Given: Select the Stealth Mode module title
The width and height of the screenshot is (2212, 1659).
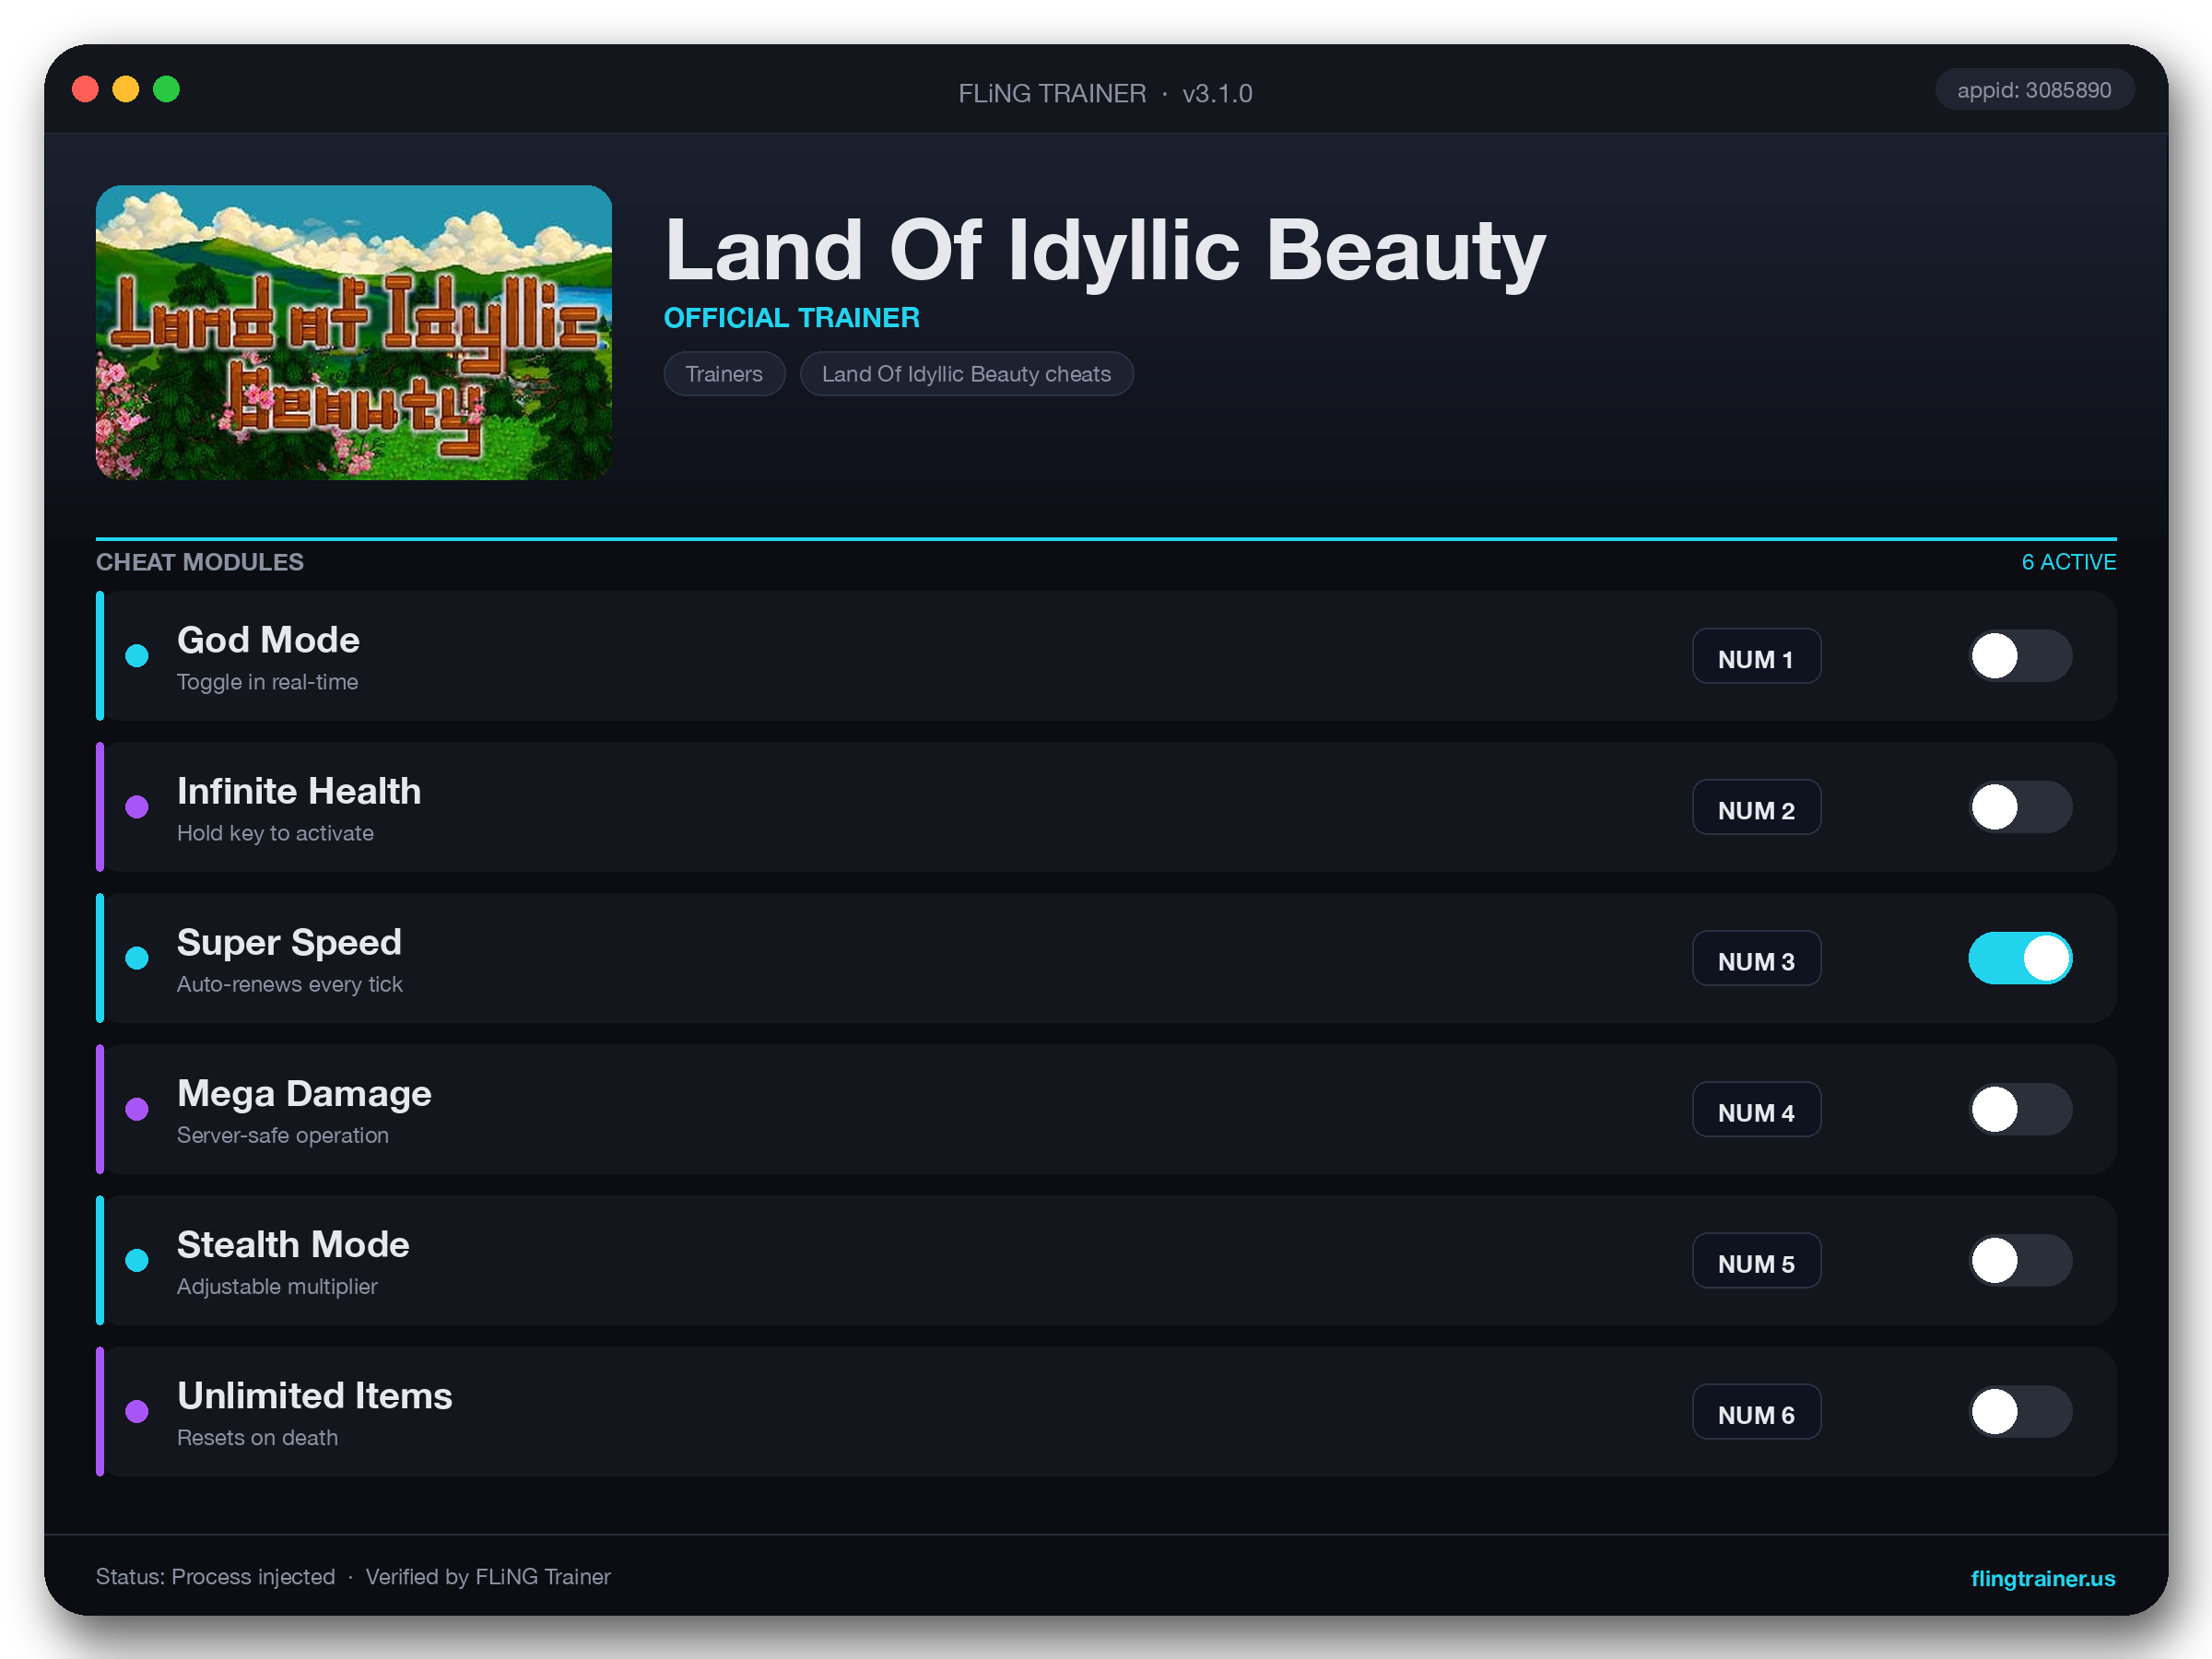Looking at the screenshot, I should pos(293,1244).
